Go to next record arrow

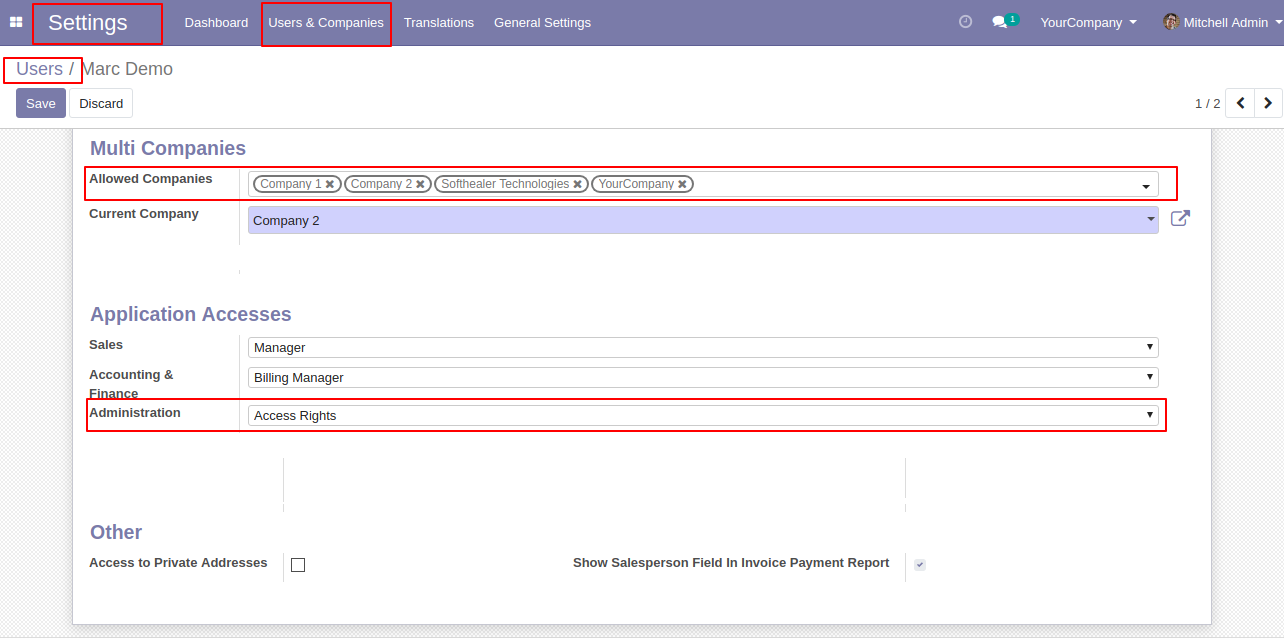point(1268,103)
